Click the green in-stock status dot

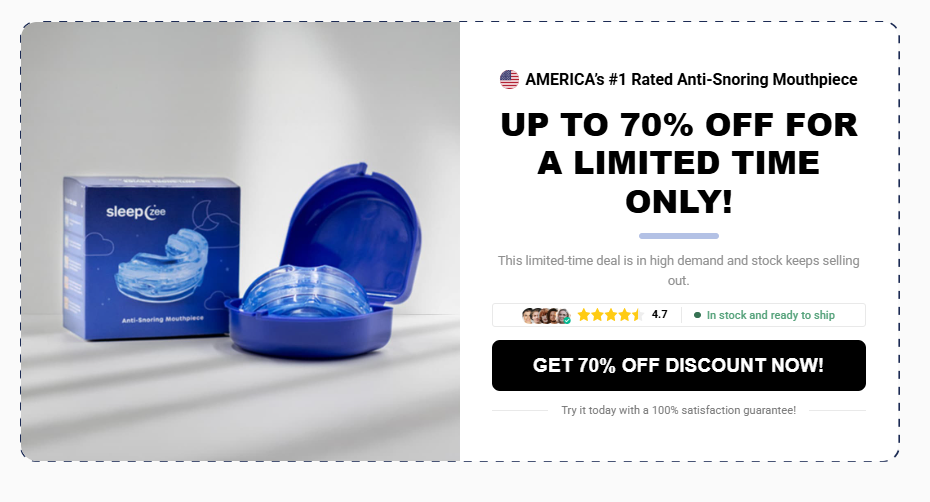698,315
